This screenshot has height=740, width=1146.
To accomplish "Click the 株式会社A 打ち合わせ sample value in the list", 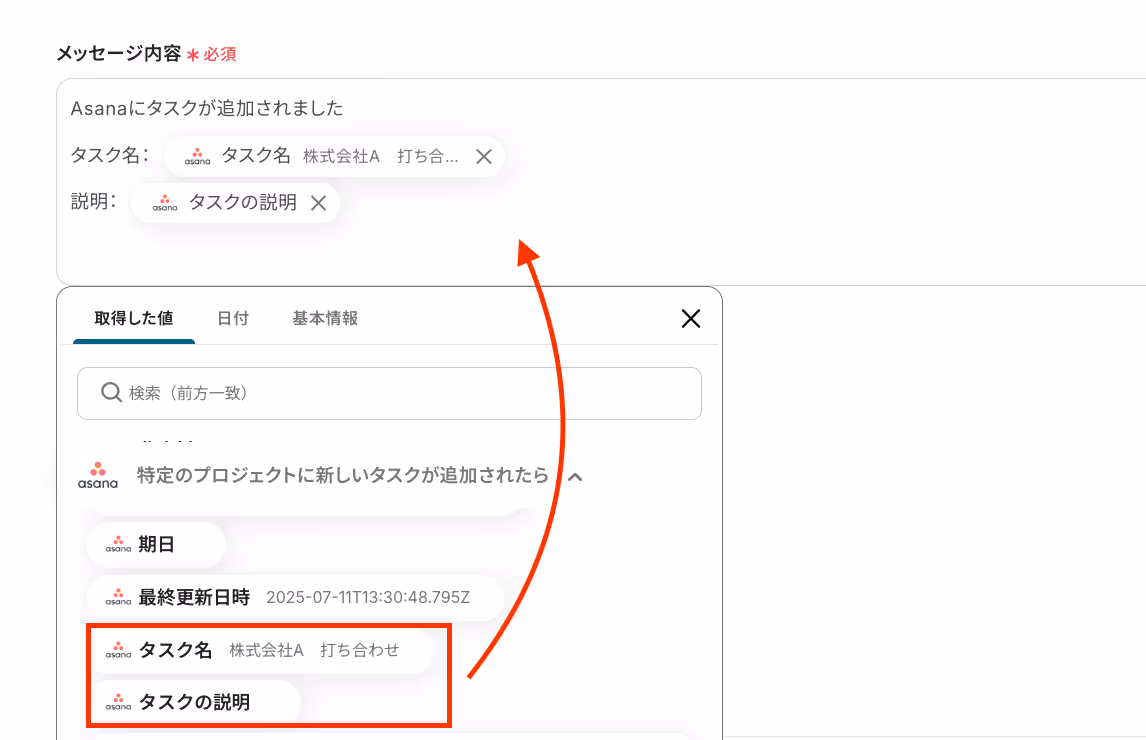I will point(314,650).
